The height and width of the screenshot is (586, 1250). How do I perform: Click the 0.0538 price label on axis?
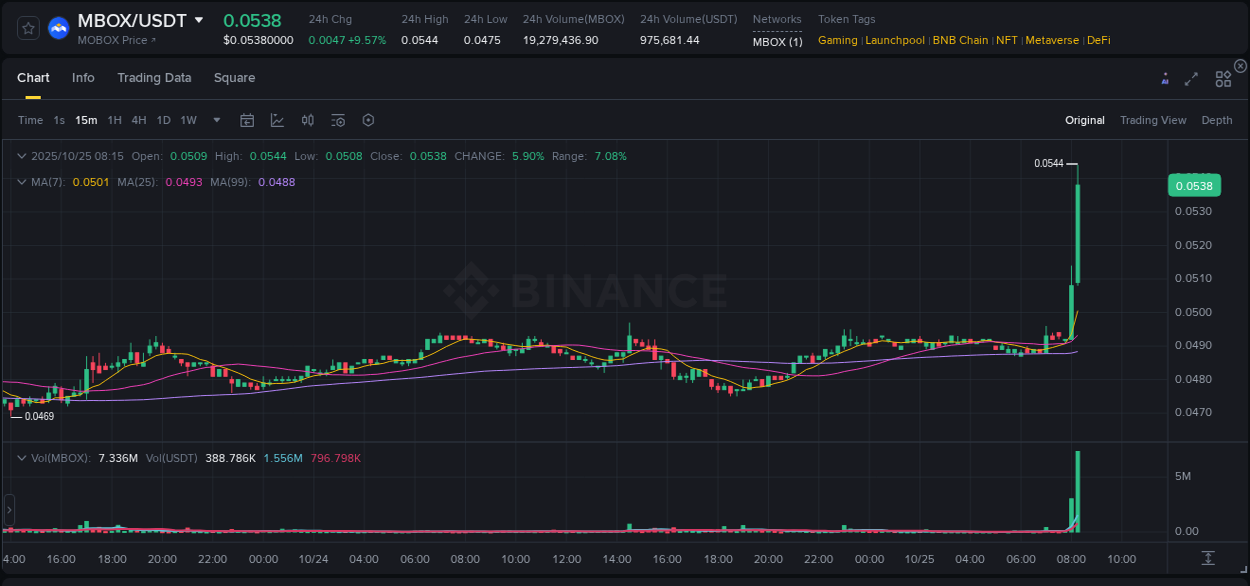[1194, 185]
